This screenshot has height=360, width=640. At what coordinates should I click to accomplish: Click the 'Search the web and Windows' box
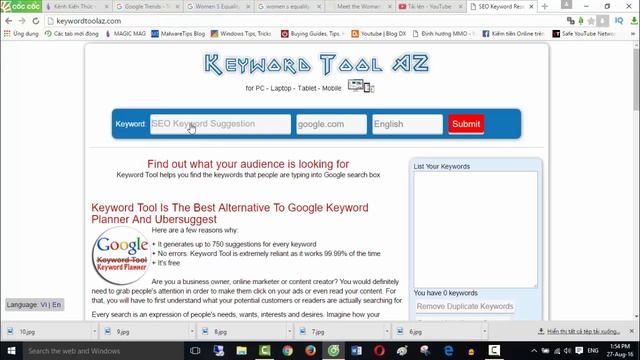(x=103, y=351)
